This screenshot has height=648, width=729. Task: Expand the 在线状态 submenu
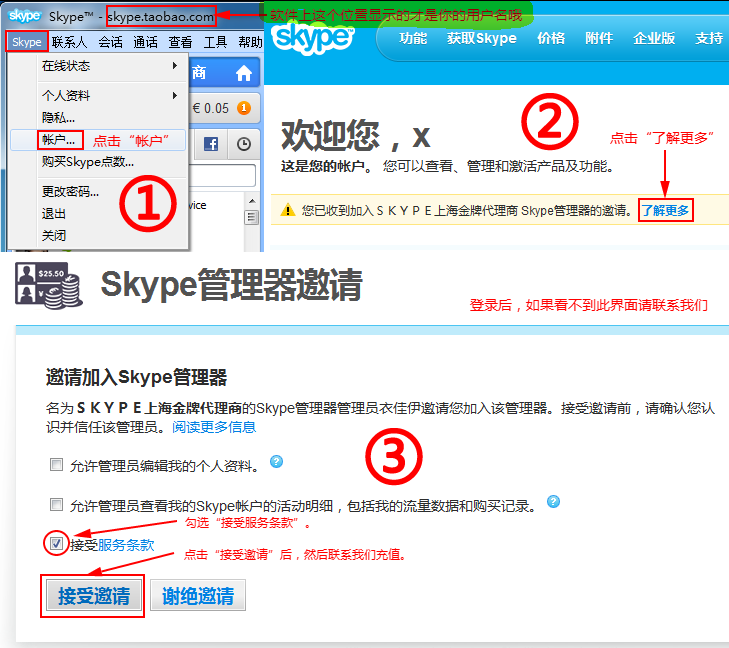98,66
